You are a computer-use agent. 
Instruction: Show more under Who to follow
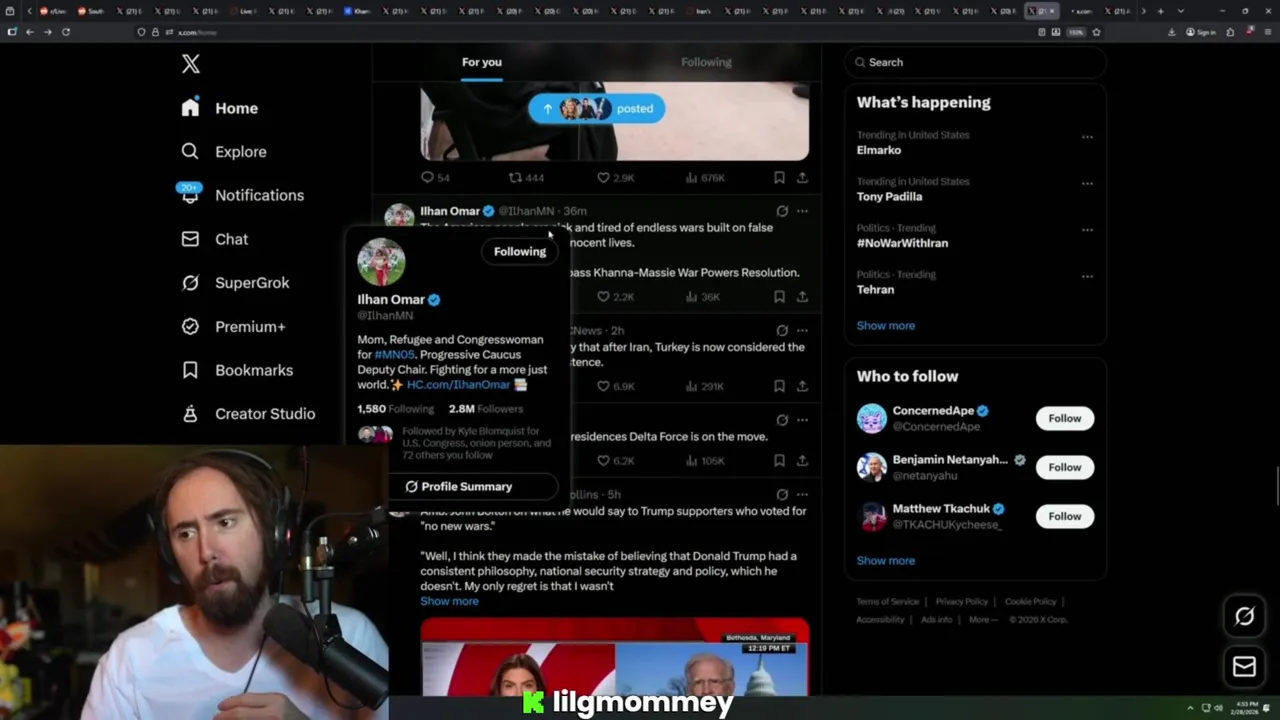point(885,560)
